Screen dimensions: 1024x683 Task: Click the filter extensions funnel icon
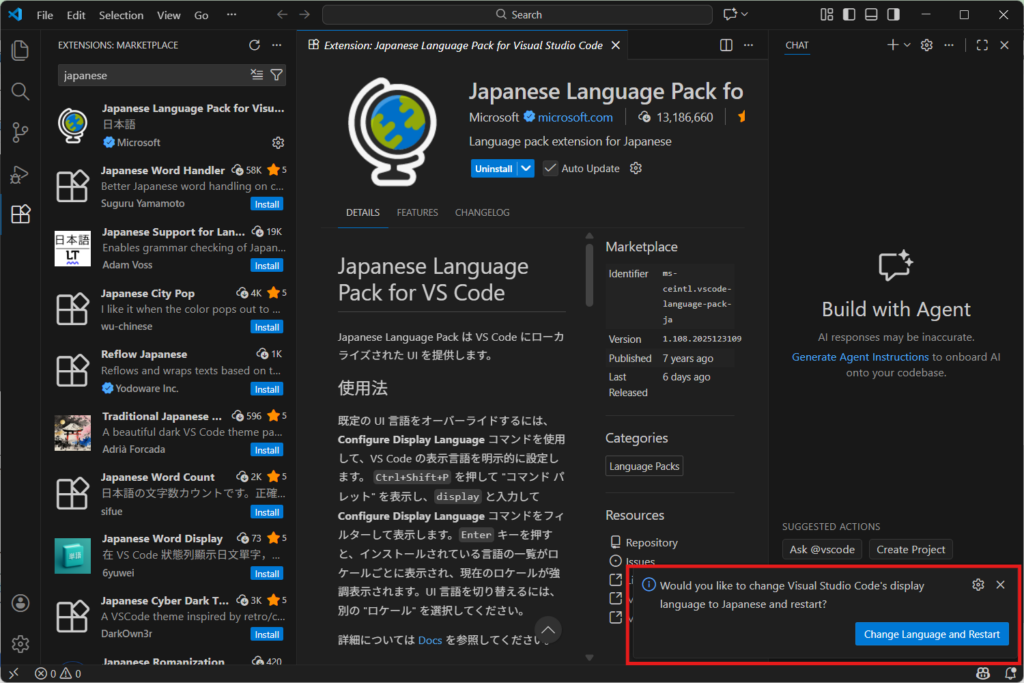tap(277, 75)
